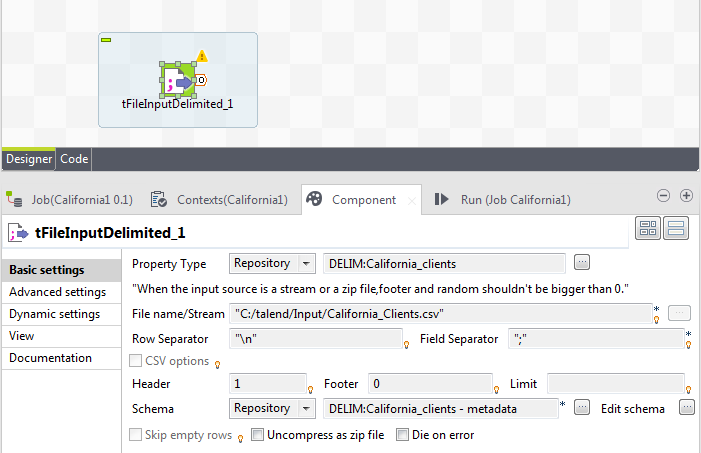The height and width of the screenshot is (453, 701).
Task: Click the Contexts clipboard icon
Action: 159,199
